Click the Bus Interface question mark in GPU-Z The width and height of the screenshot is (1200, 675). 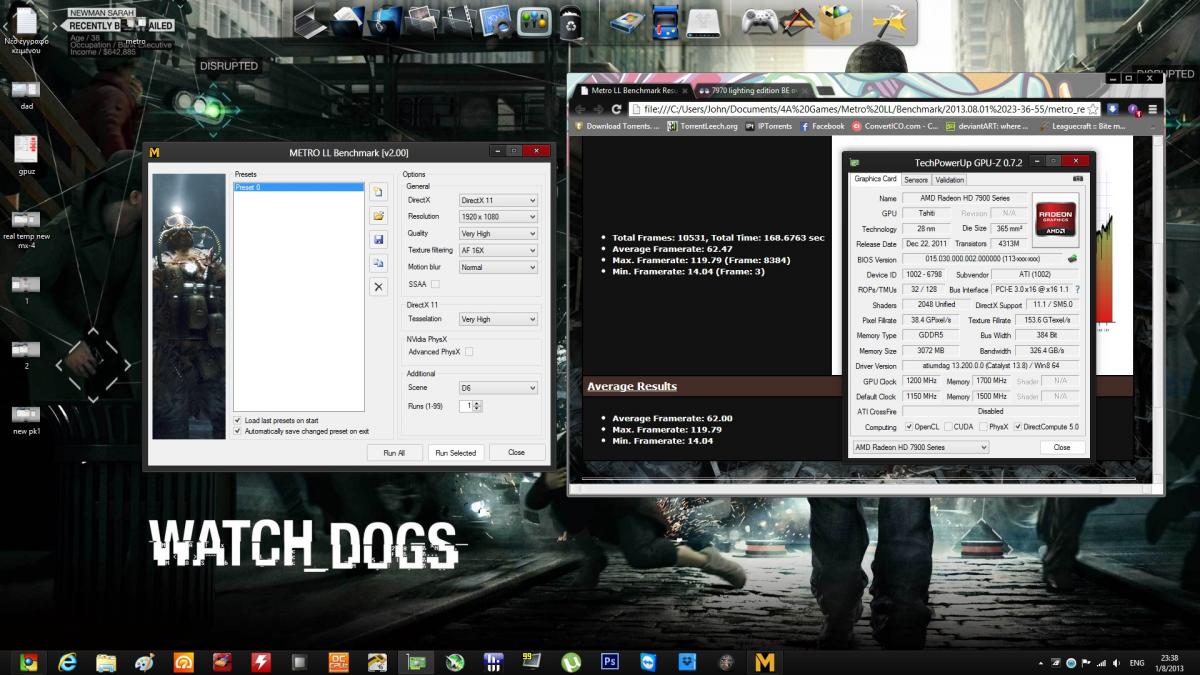click(x=1077, y=289)
